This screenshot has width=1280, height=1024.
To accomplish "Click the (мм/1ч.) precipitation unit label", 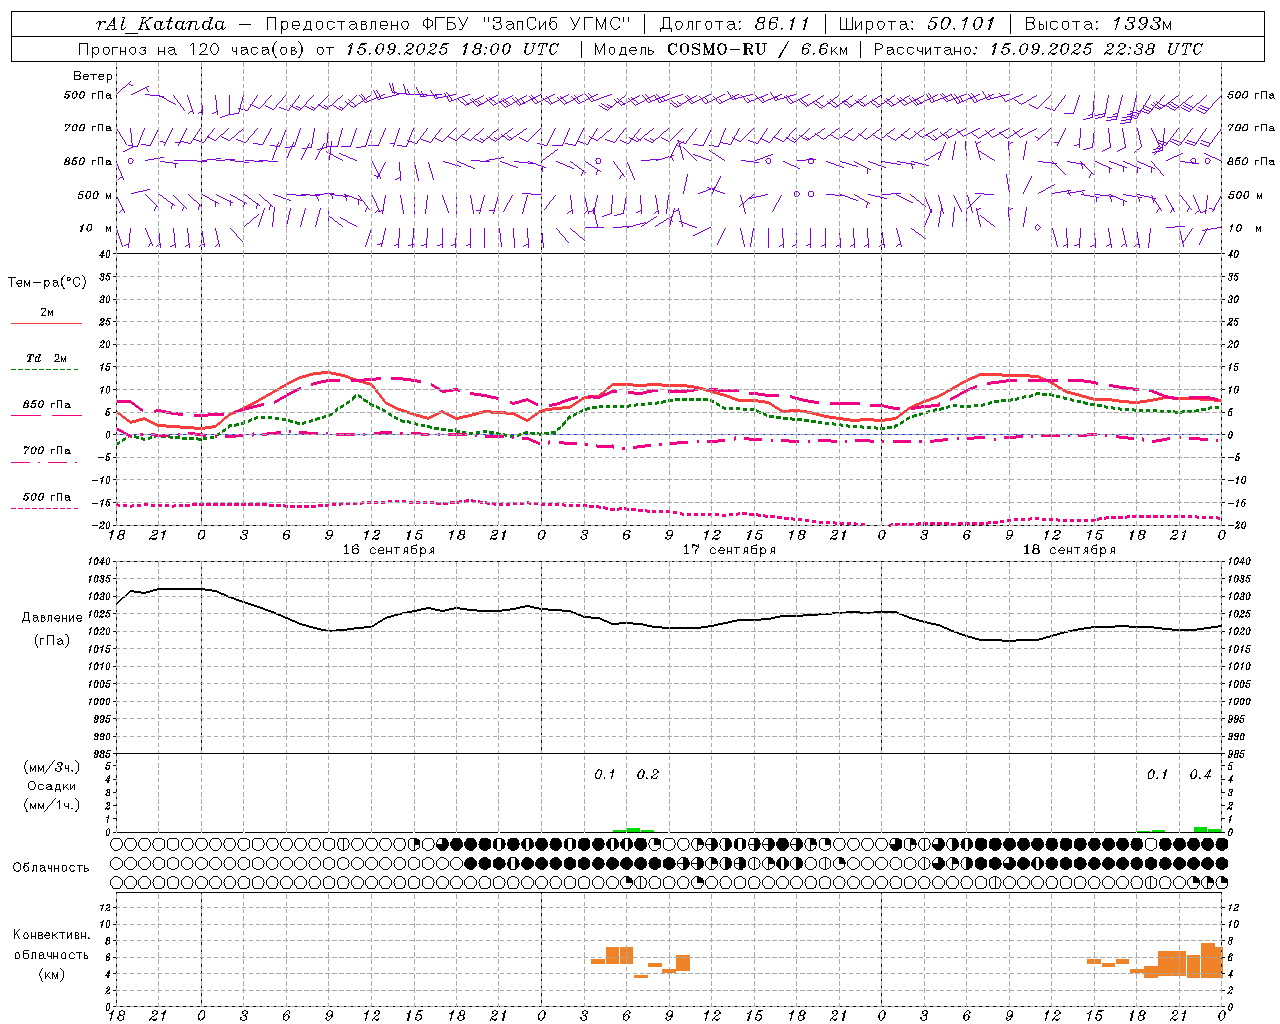I will [52, 805].
